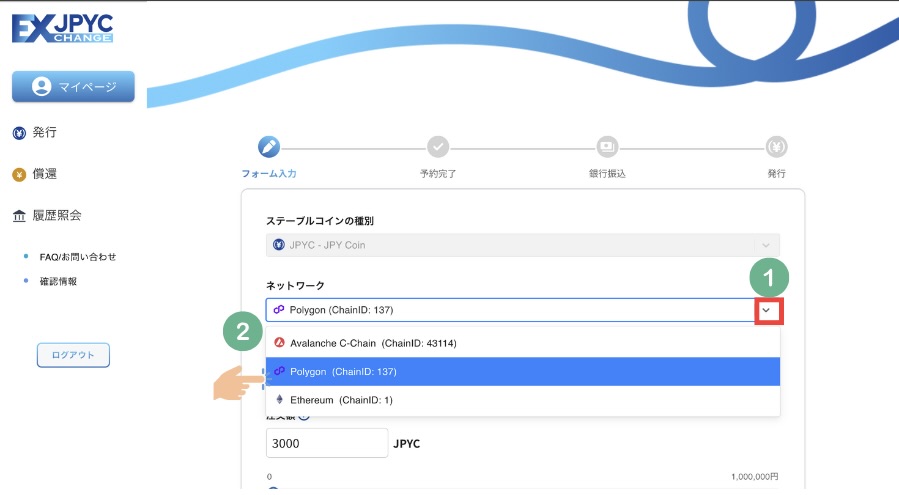Open the マイページ button
The width and height of the screenshot is (899, 495).
coord(73,87)
